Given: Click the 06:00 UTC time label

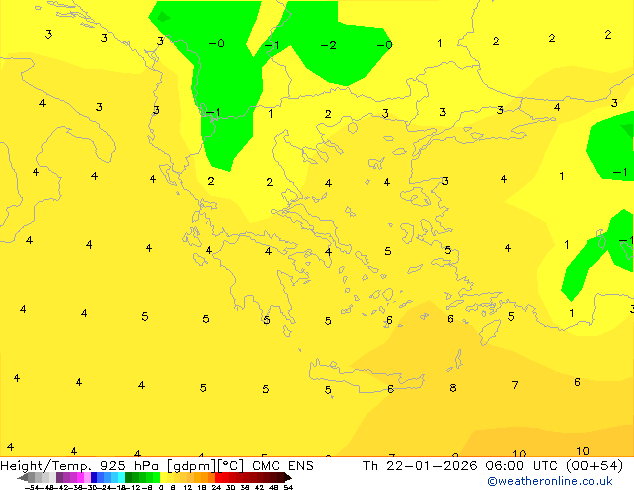Looking at the screenshot, I should click(522, 466).
